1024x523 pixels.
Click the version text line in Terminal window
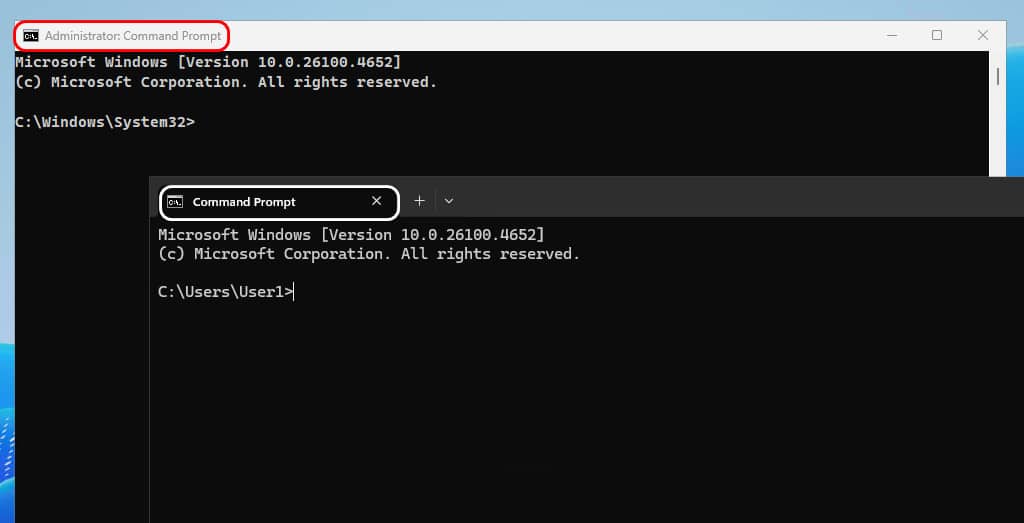pos(351,234)
